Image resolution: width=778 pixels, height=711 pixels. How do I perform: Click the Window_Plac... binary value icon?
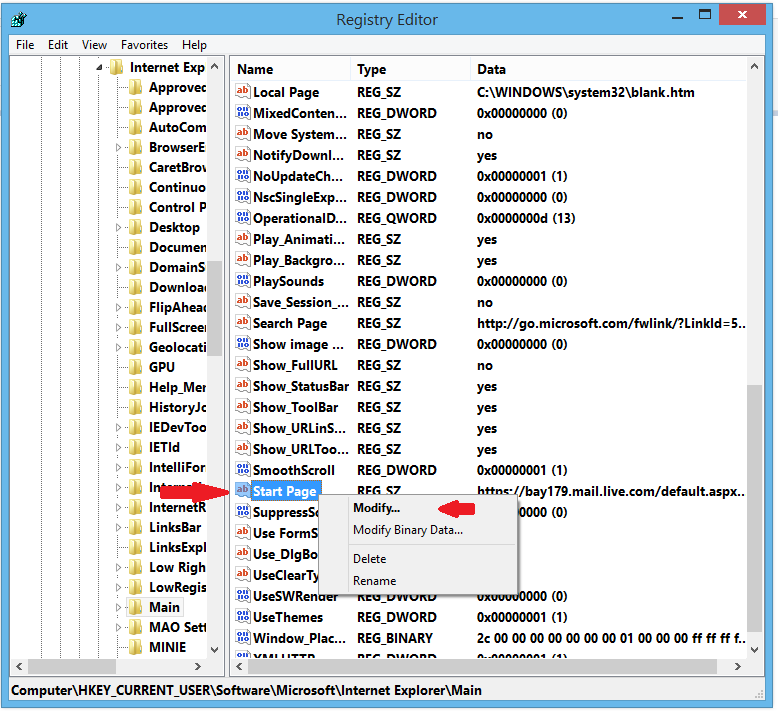(x=243, y=637)
